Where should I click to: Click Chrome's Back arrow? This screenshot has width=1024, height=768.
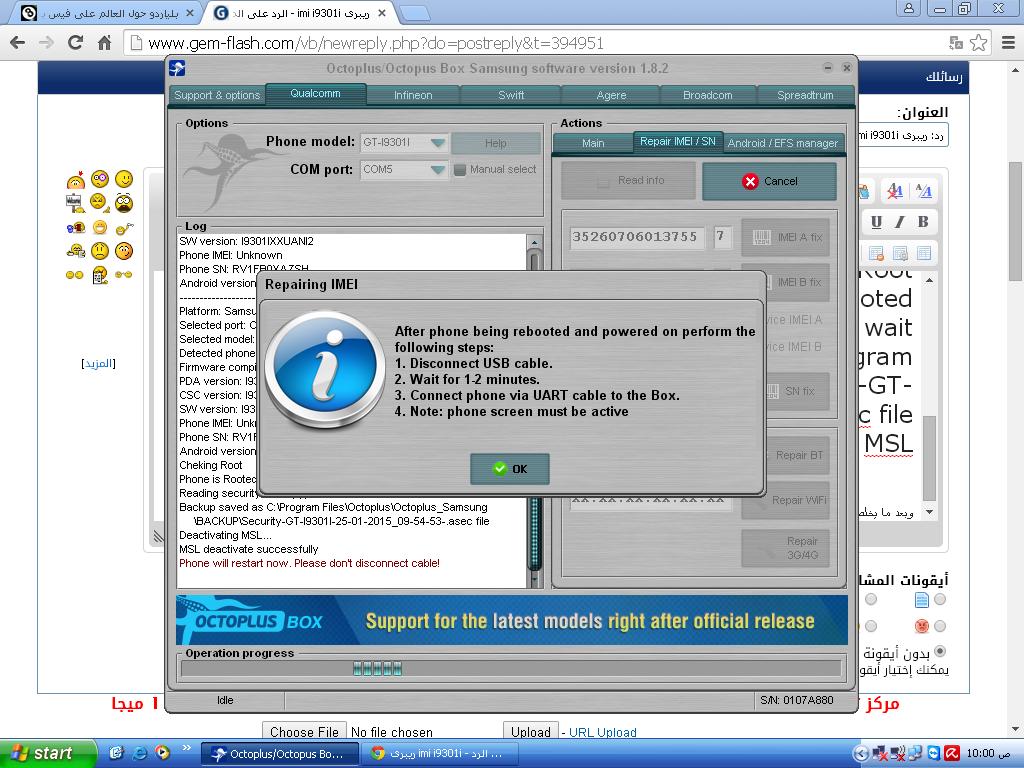point(18,43)
